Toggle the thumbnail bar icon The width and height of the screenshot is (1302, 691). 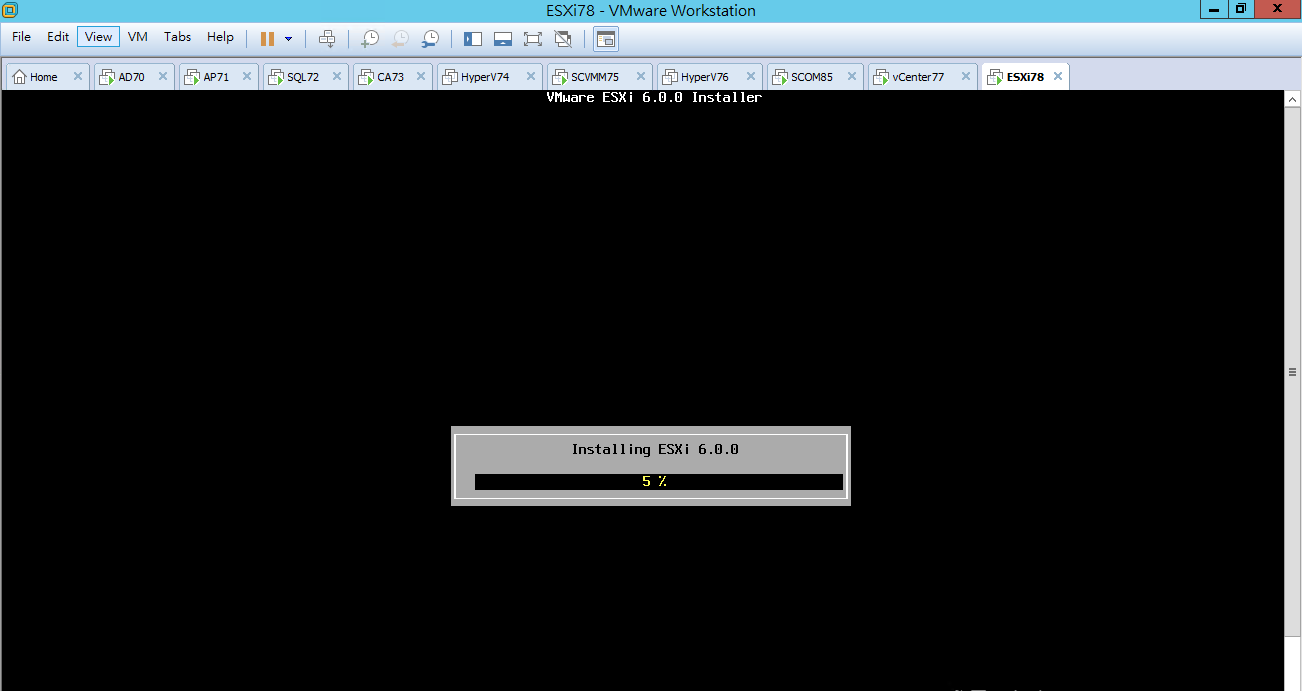coord(503,39)
